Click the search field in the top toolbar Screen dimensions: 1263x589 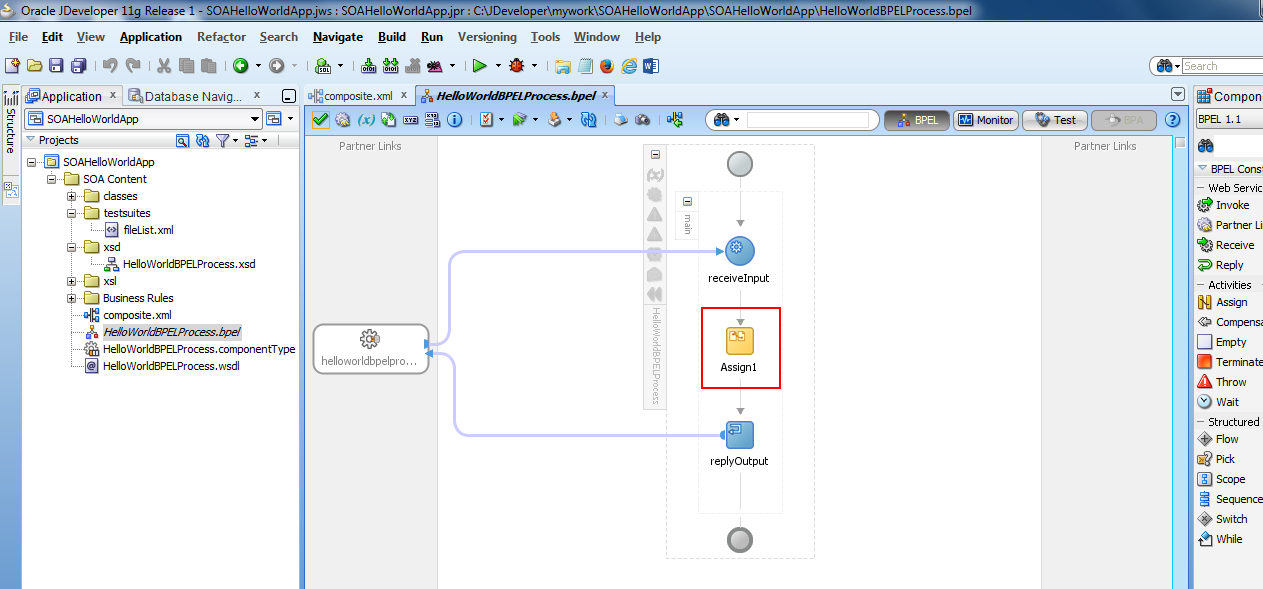[1218, 66]
